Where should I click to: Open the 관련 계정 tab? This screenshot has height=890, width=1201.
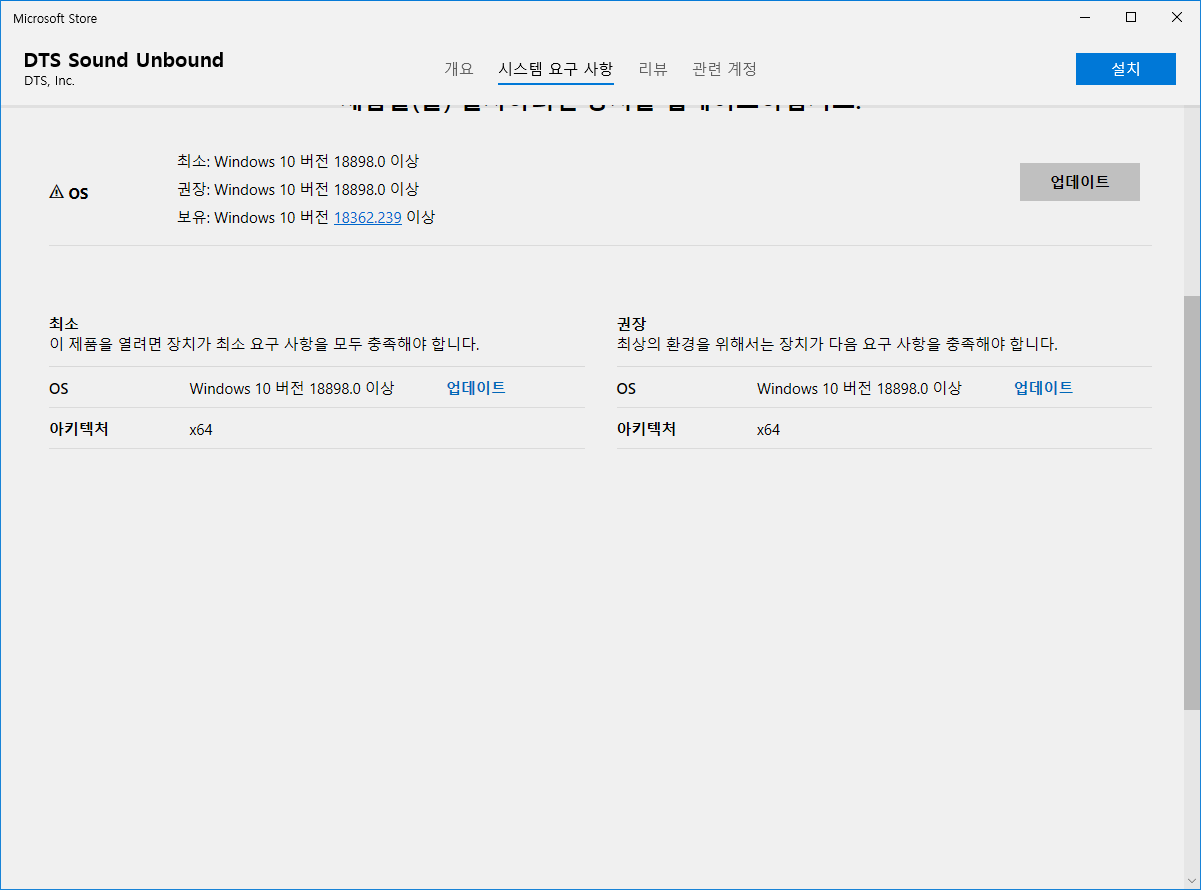tap(725, 69)
